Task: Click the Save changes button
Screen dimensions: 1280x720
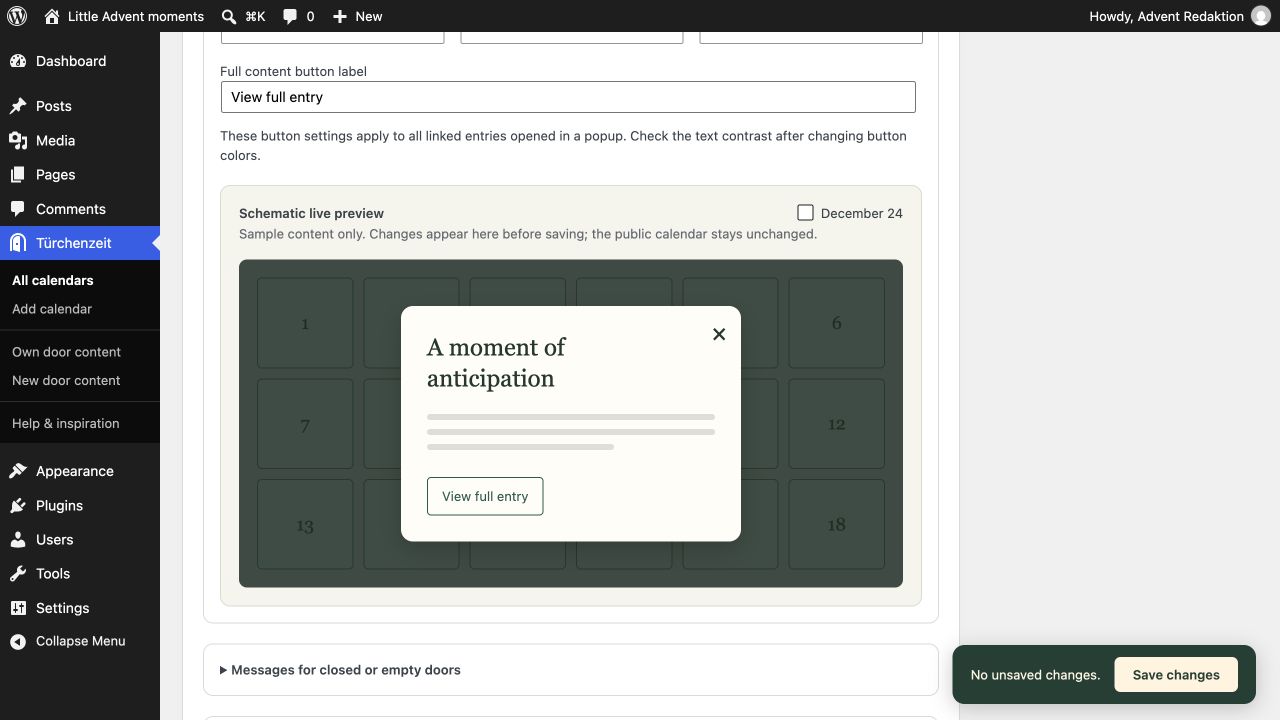Action: pyautogui.click(x=1176, y=675)
